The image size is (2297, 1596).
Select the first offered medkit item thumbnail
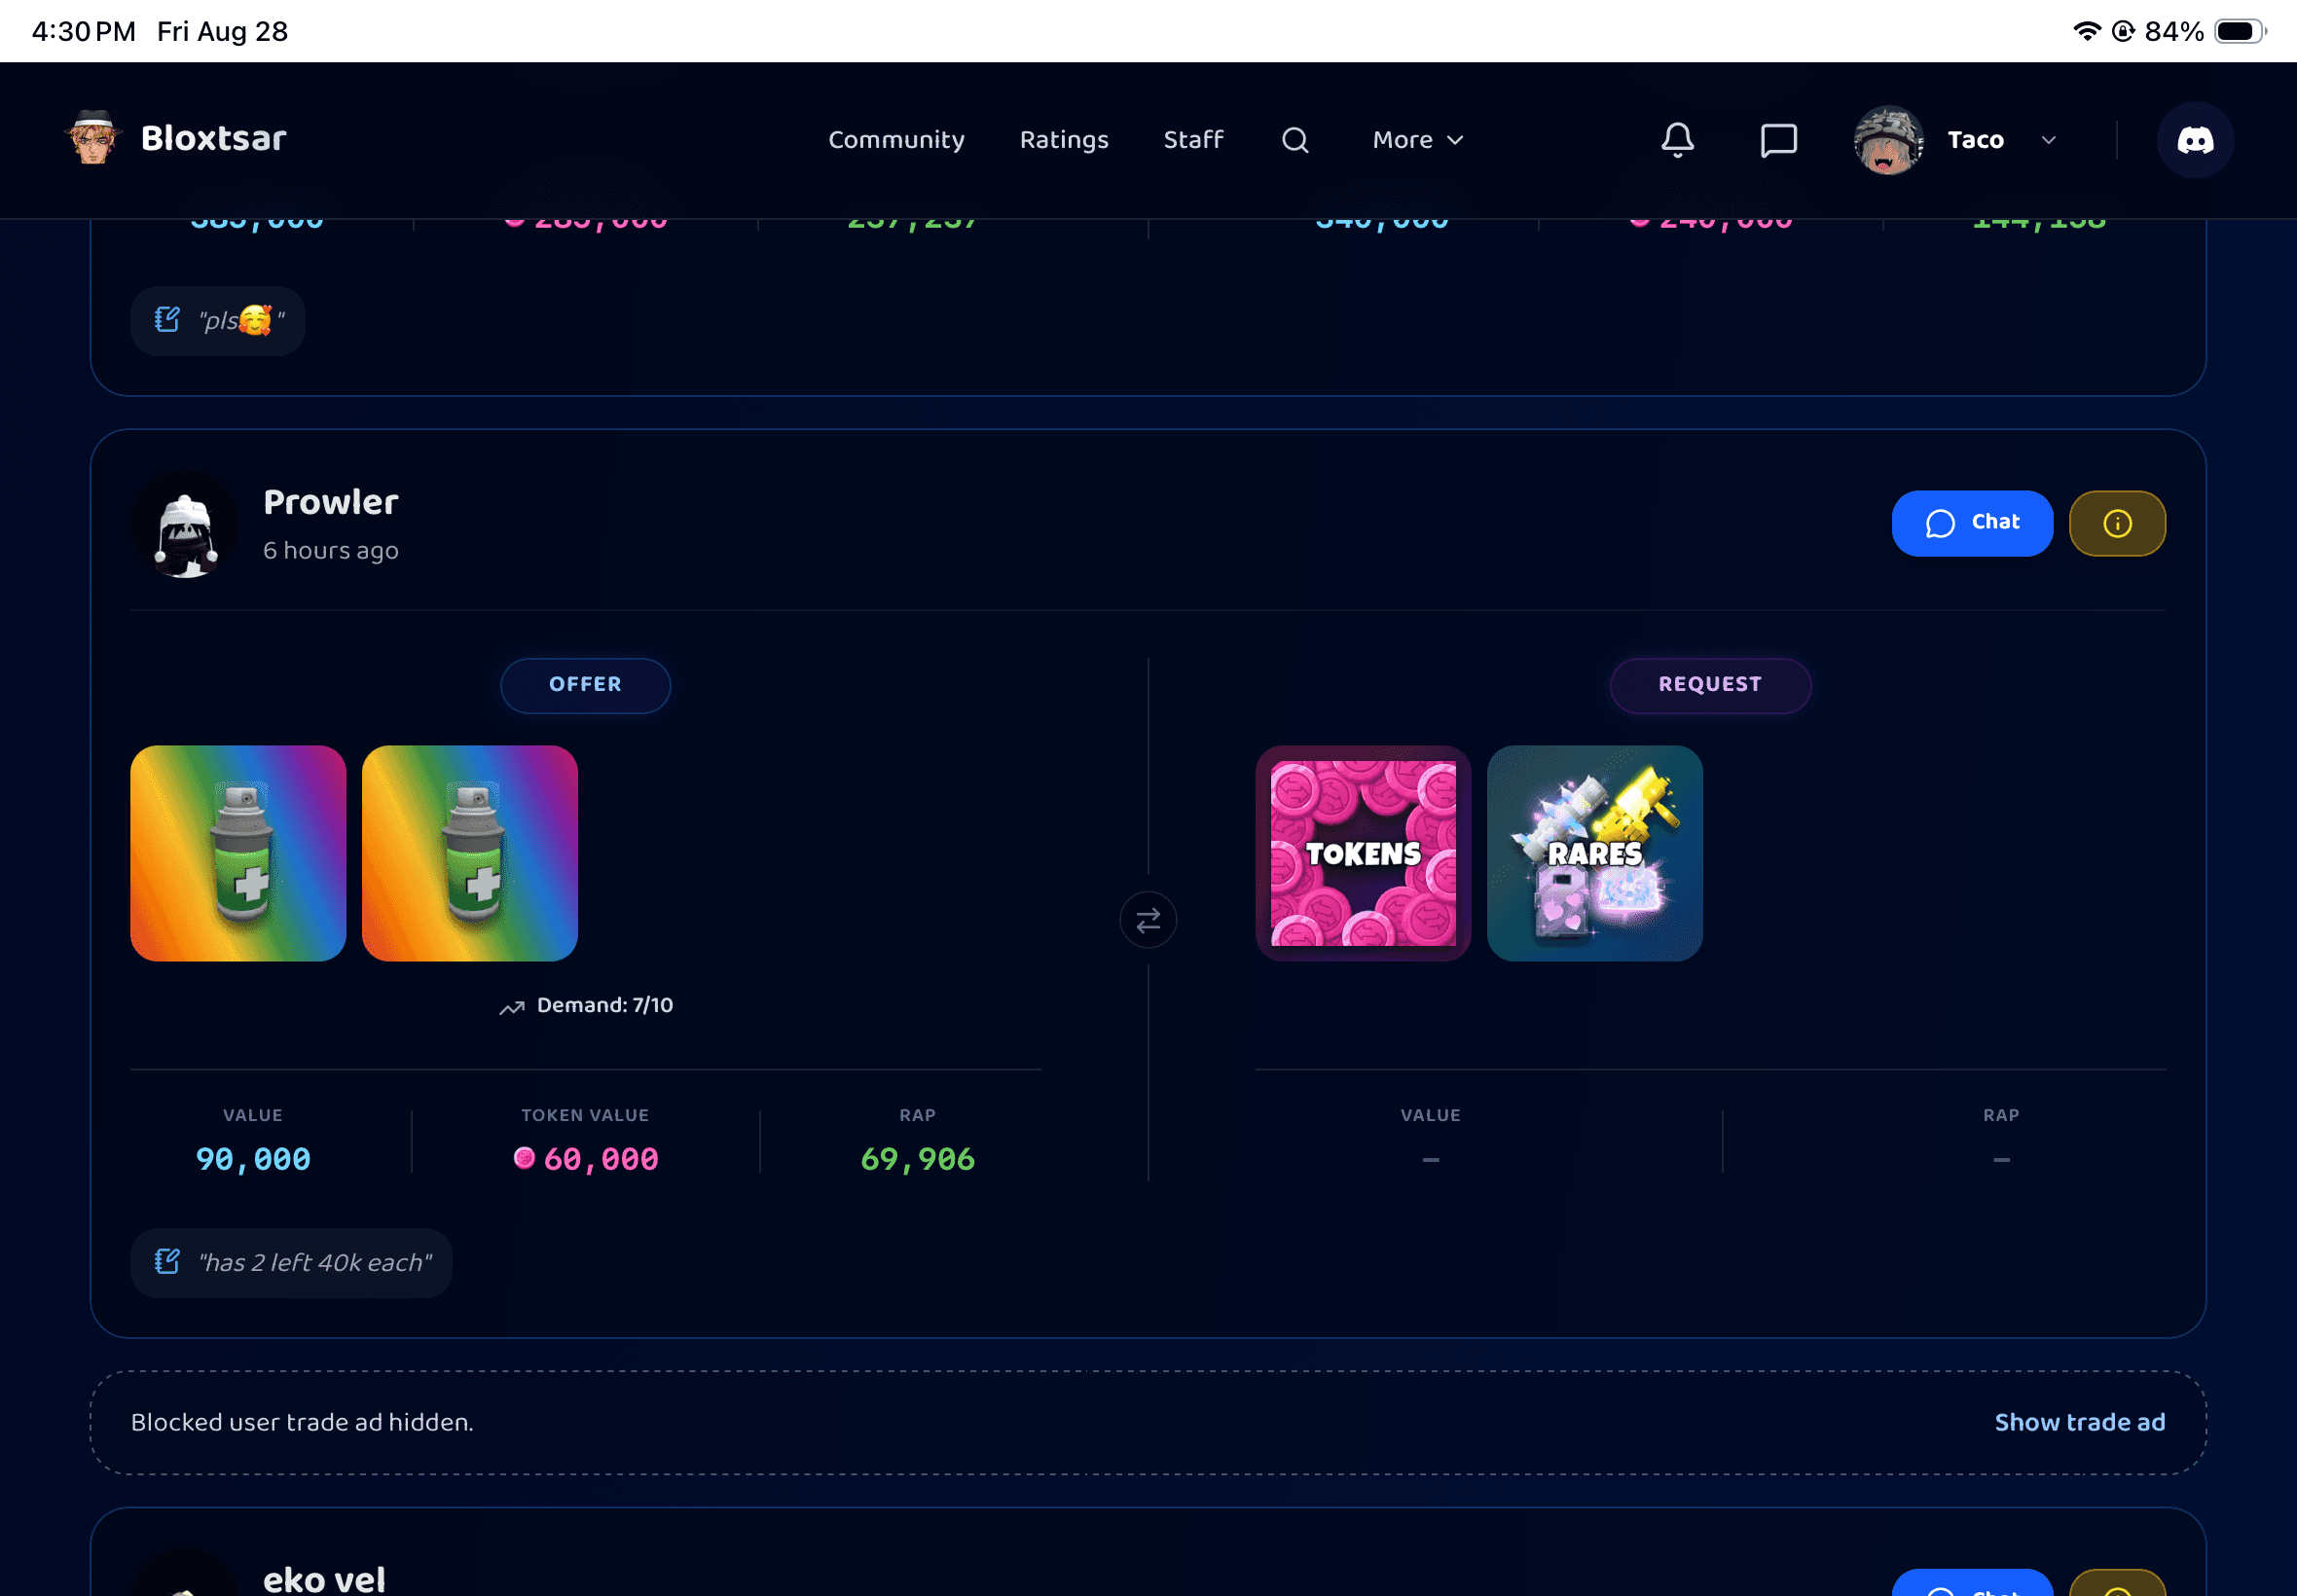[x=238, y=853]
